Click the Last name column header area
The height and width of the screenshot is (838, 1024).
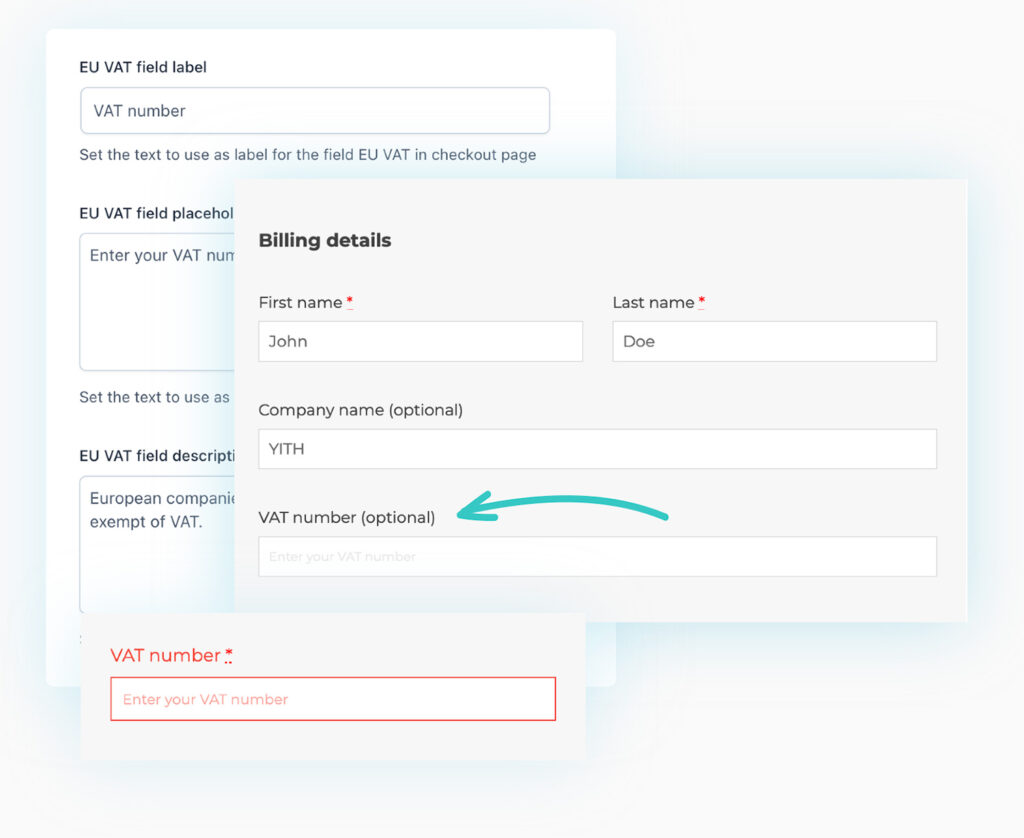coord(653,302)
